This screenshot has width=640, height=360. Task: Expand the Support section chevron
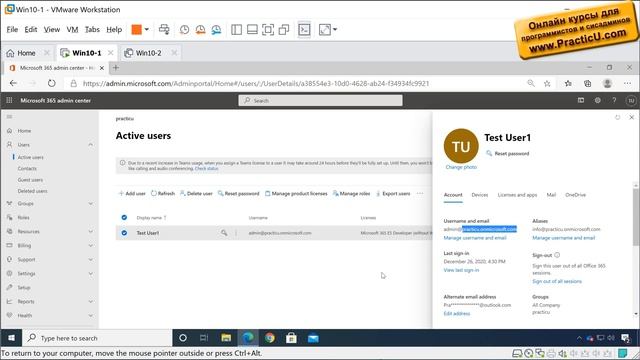tap(91, 260)
